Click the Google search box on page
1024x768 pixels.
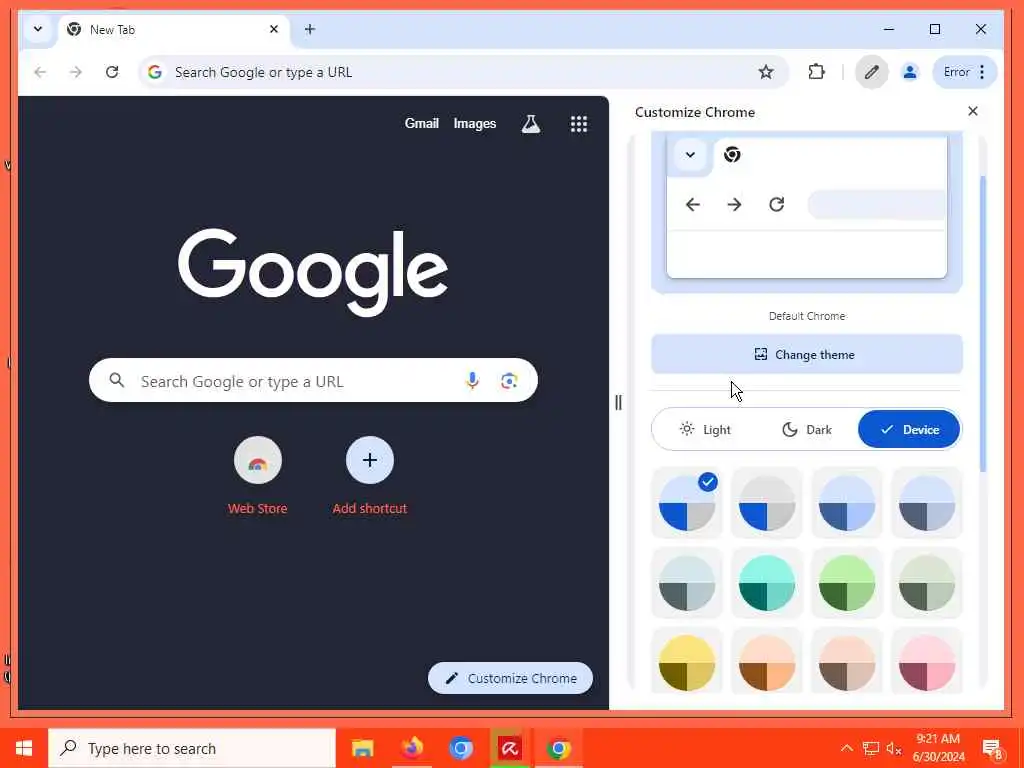click(313, 381)
